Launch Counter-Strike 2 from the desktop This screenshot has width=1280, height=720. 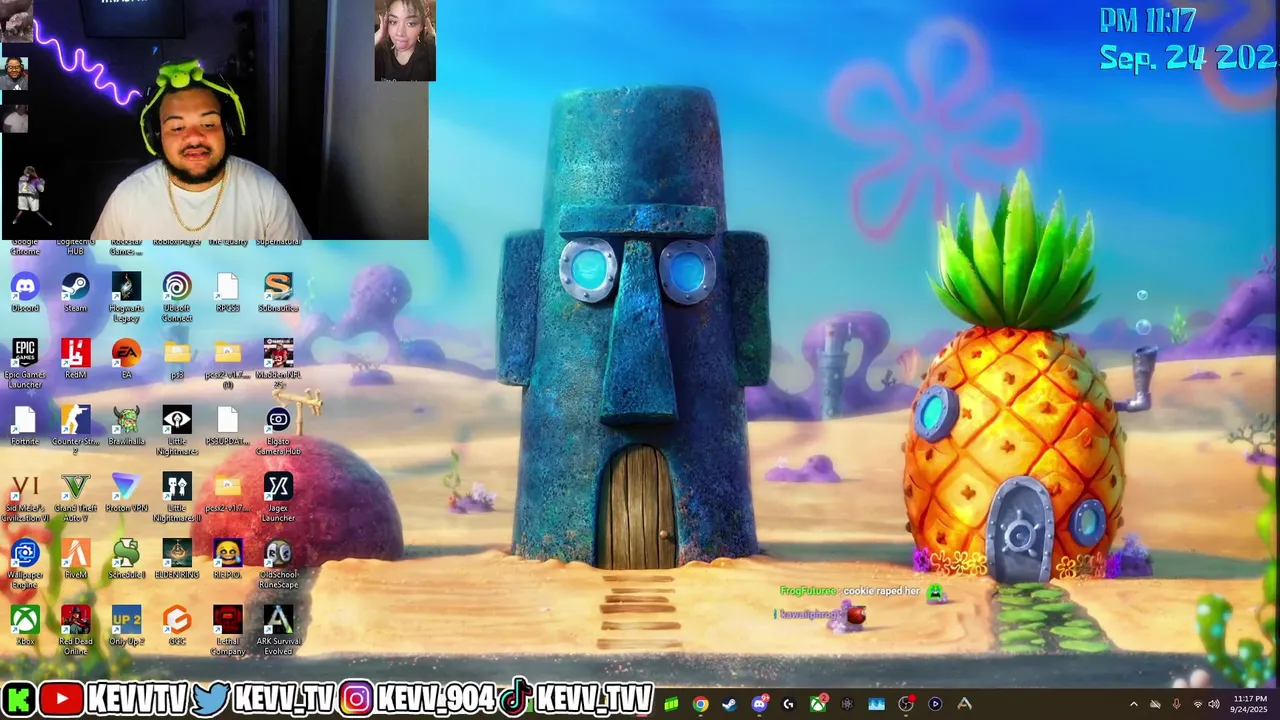(75, 430)
